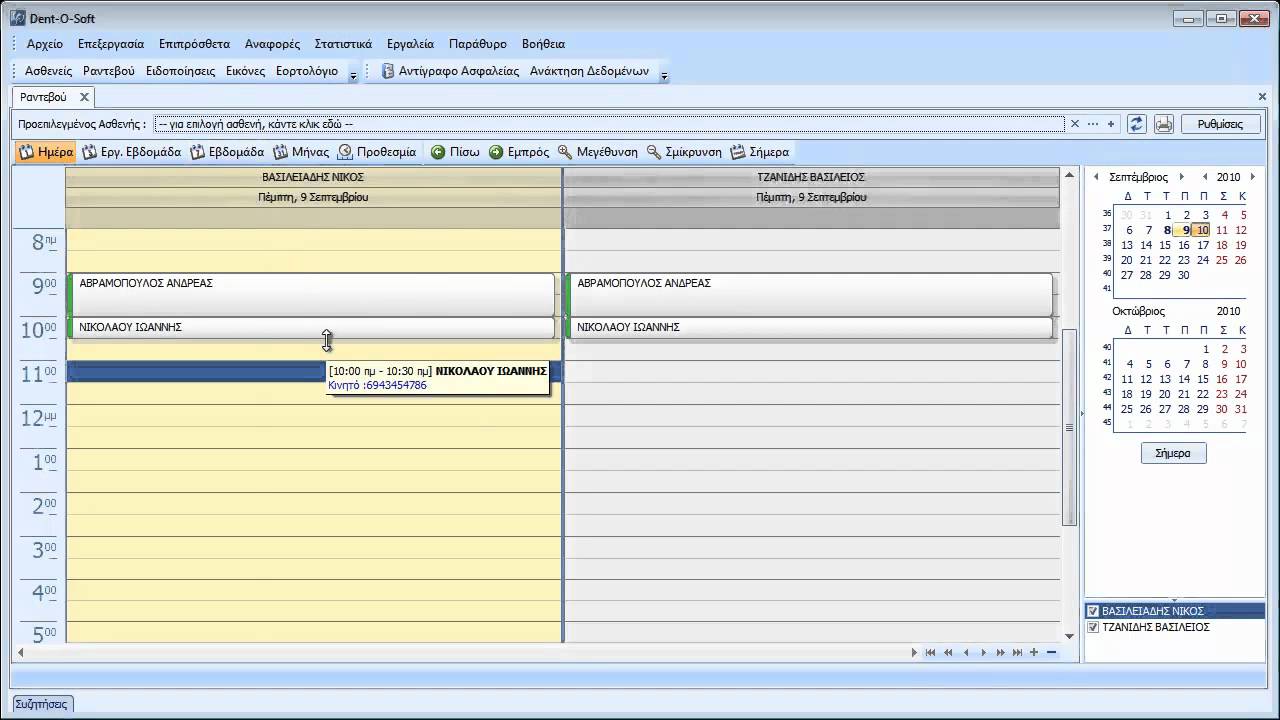Click the single left arrow in the bottom navigator
Image resolution: width=1280 pixels, height=720 pixels.
(x=966, y=652)
